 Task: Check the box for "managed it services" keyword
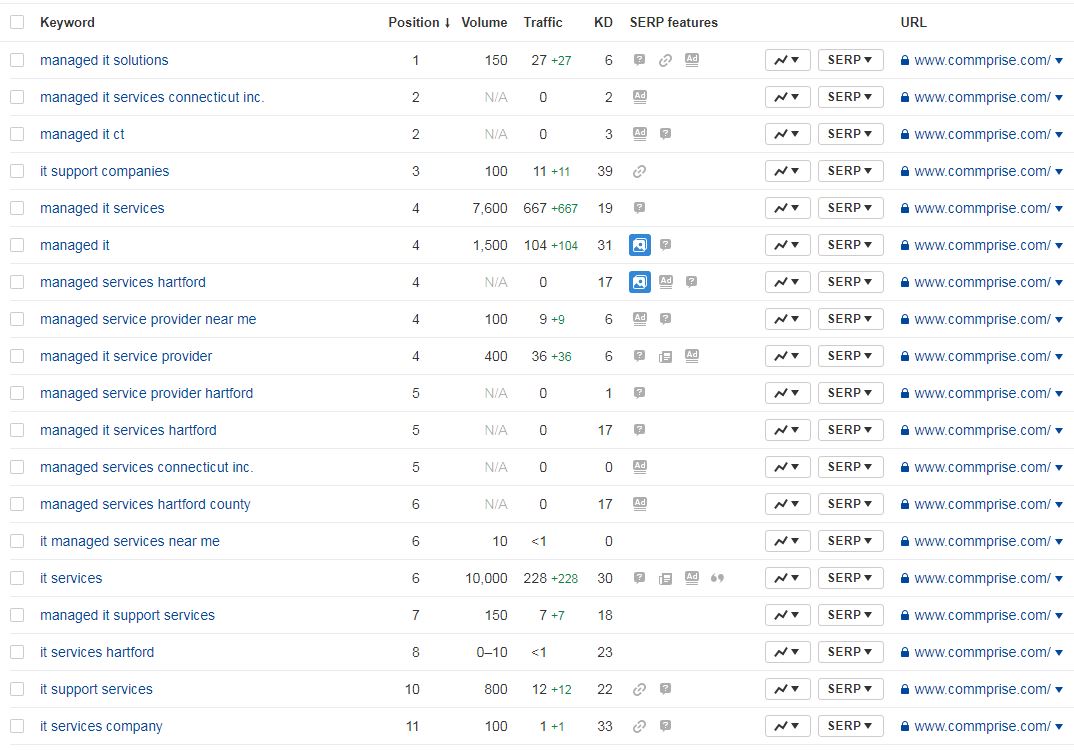(17, 208)
